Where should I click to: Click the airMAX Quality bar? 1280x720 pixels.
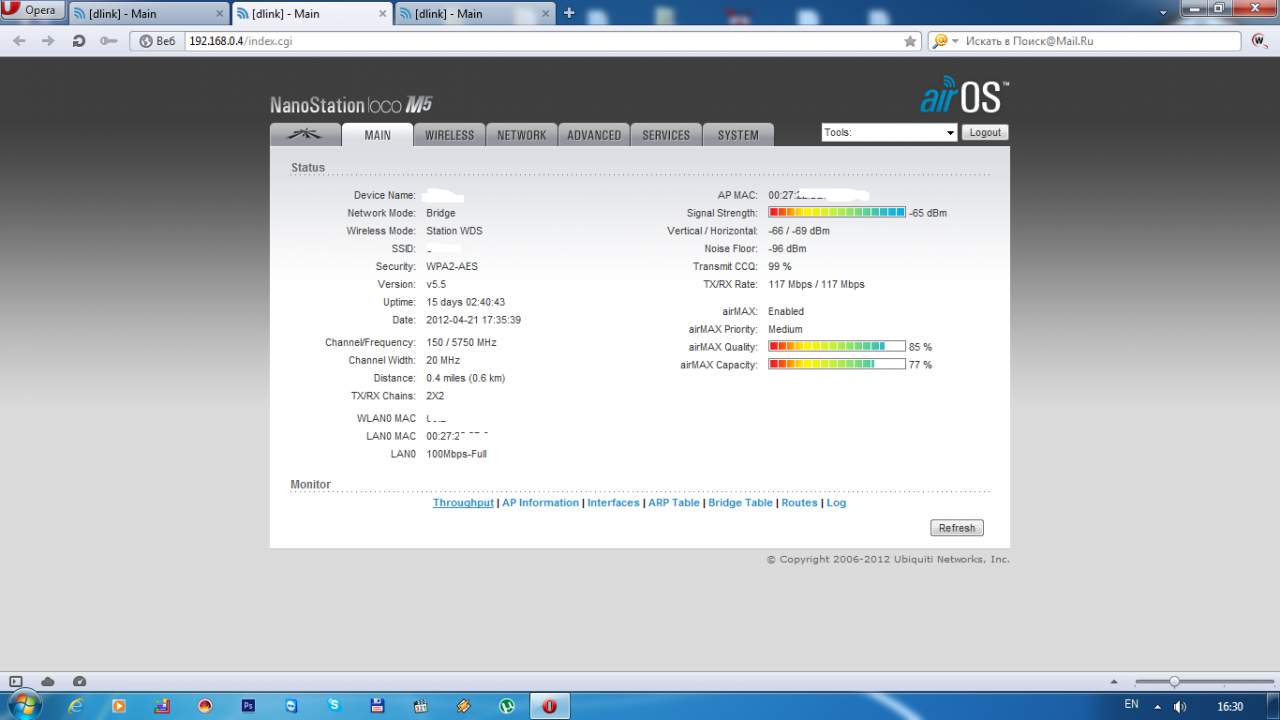pos(837,347)
